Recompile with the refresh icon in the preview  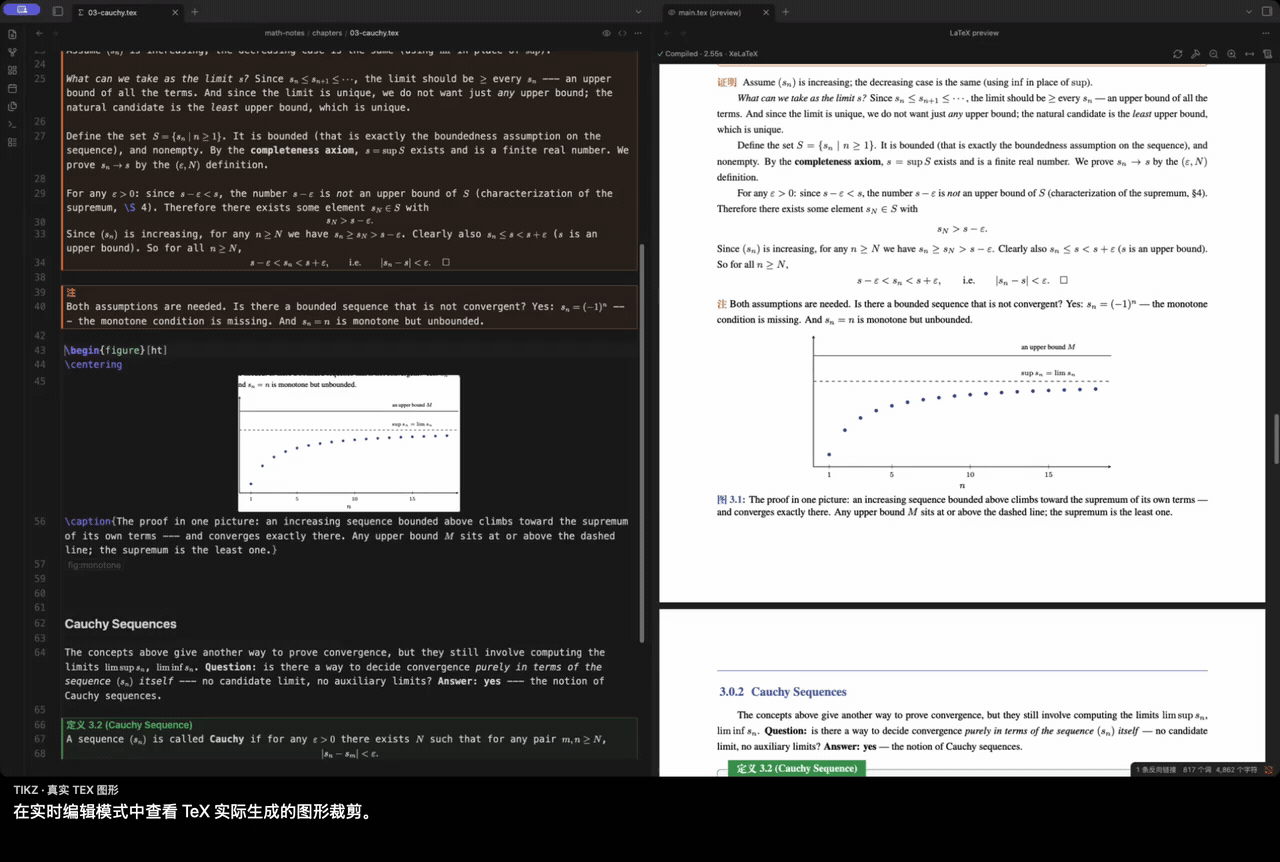click(x=1178, y=54)
